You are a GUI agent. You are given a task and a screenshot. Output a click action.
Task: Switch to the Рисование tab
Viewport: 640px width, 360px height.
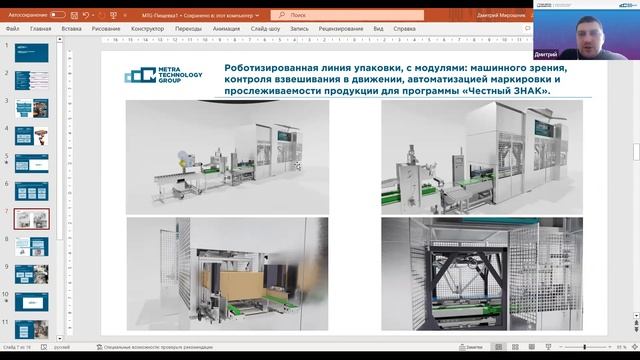click(106, 29)
